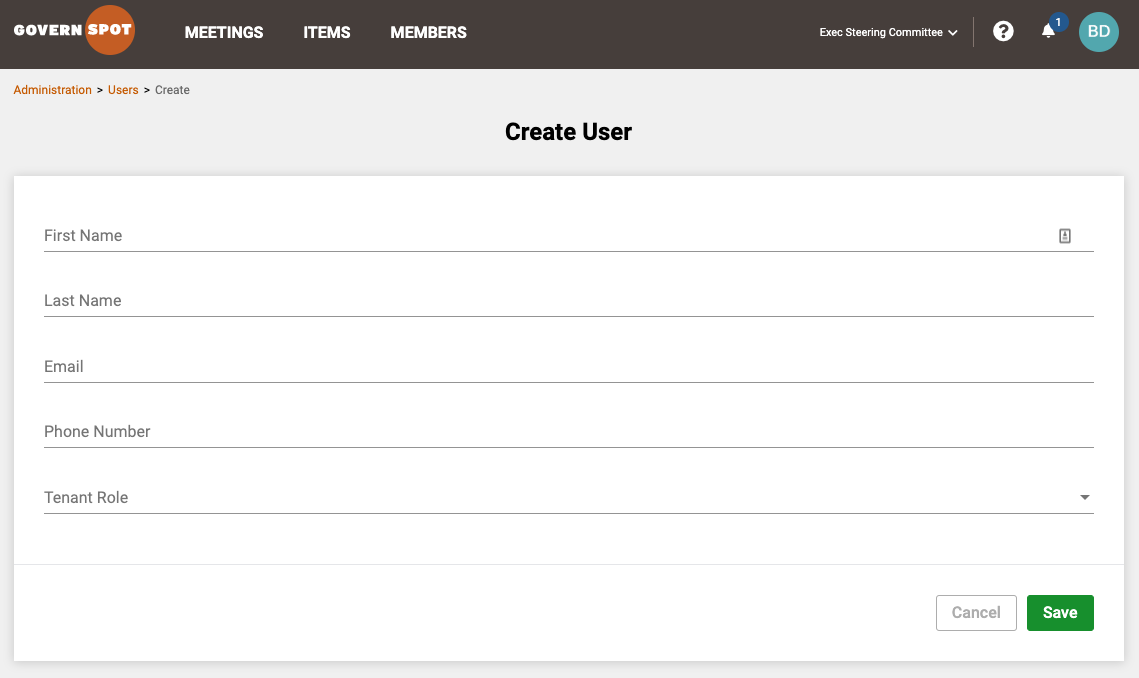Image resolution: width=1139 pixels, height=678 pixels.
Task: Open the BD user avatar menu
Action: pos(1098,32)
